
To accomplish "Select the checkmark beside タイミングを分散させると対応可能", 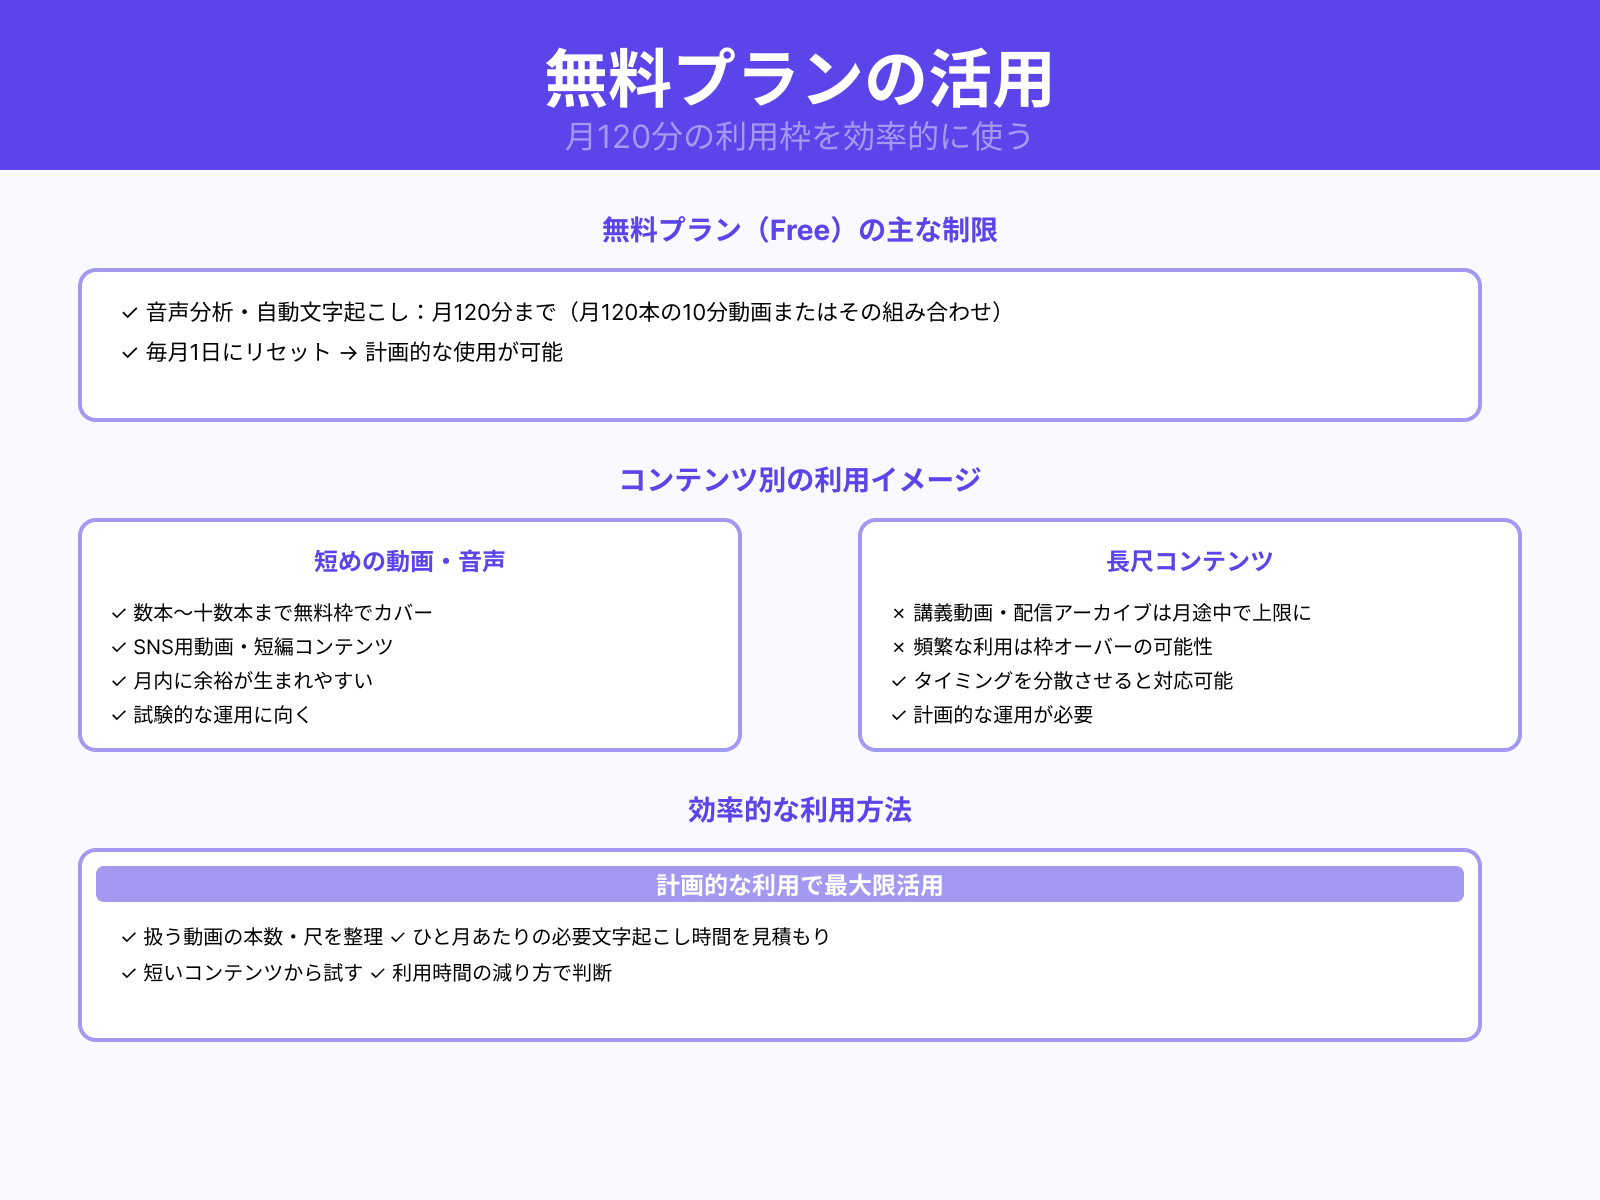I will pos(895,681).
